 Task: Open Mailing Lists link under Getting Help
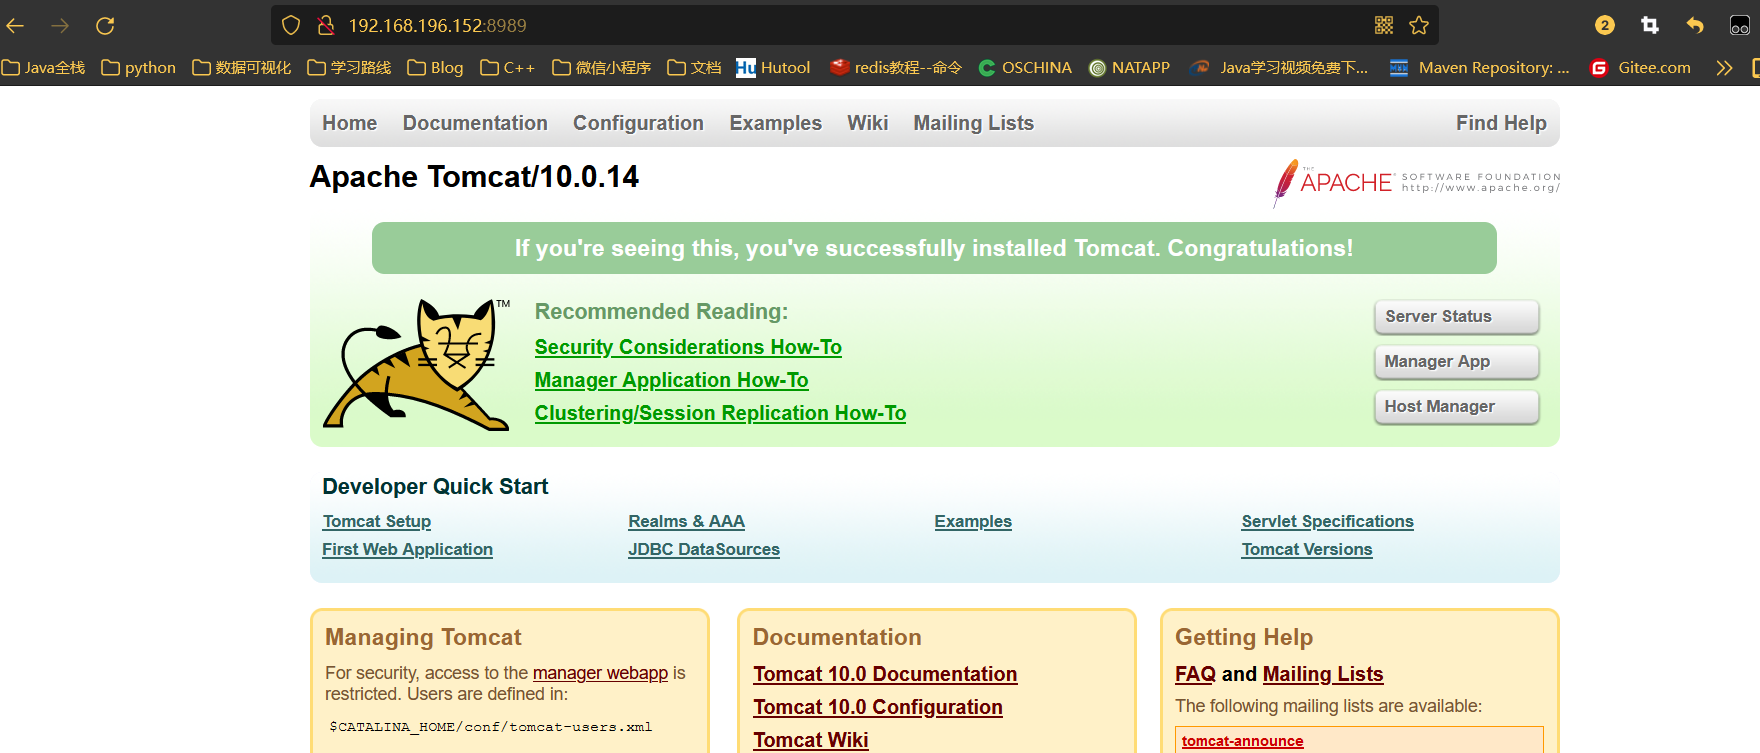click(x=1323, y=674)
